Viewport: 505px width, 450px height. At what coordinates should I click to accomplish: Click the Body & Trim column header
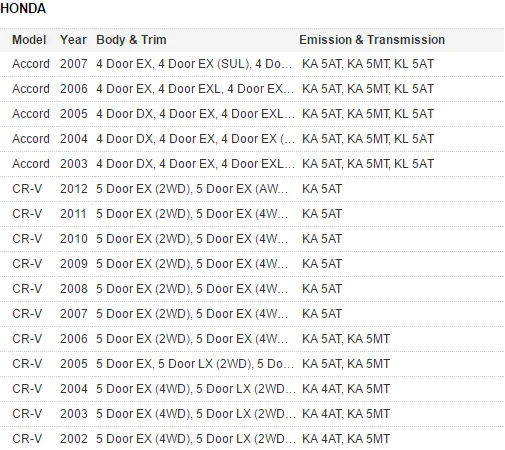point(131,40)
